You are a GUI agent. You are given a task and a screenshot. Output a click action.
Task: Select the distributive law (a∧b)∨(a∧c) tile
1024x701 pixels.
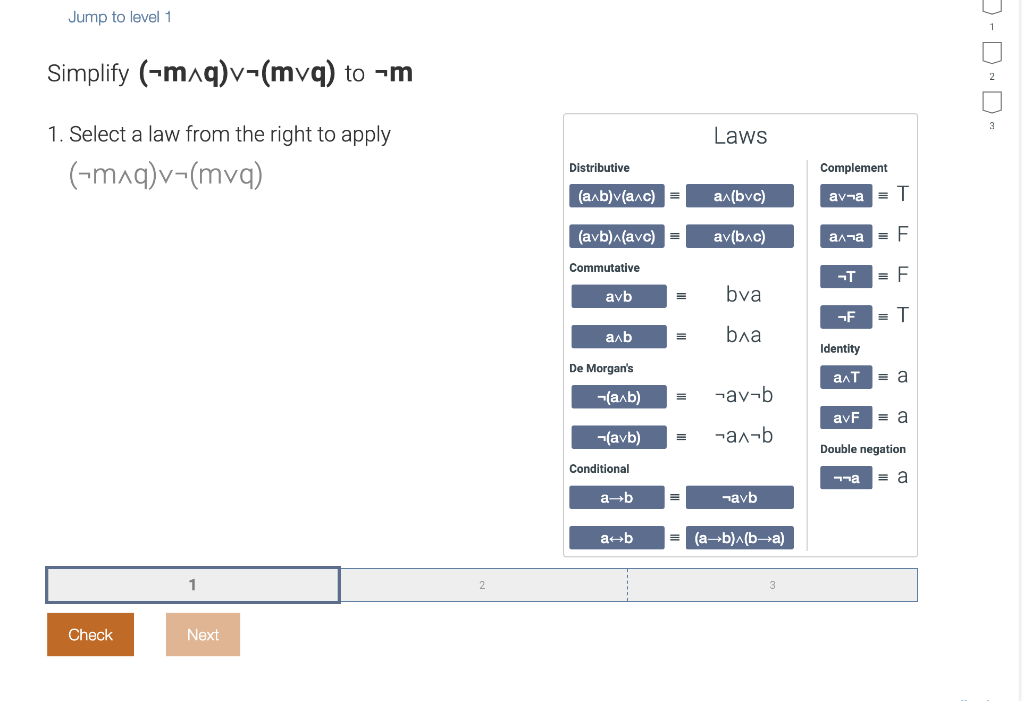(x=618, y=195)
